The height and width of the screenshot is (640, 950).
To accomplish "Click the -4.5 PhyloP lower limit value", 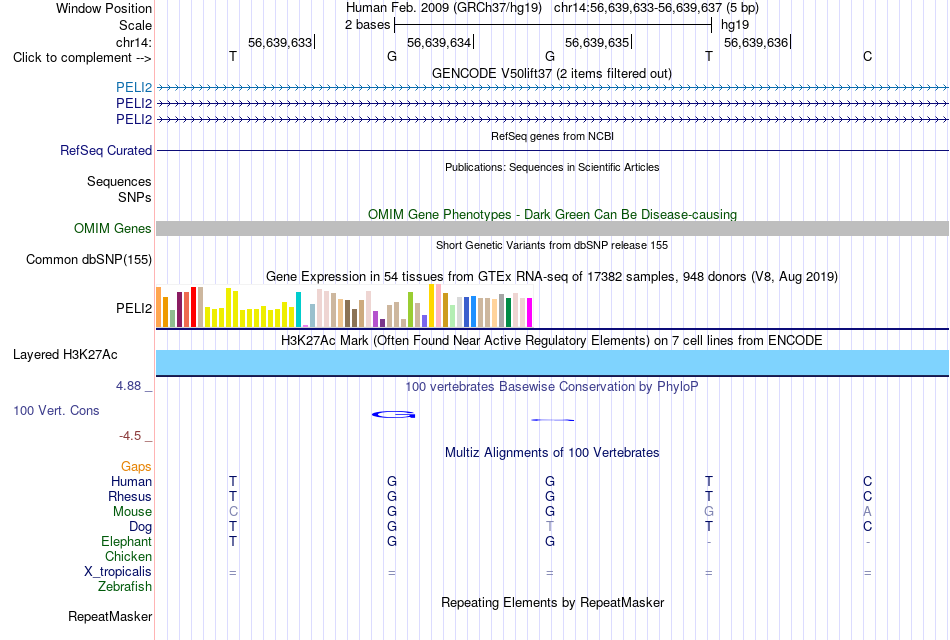I will 130,436.
